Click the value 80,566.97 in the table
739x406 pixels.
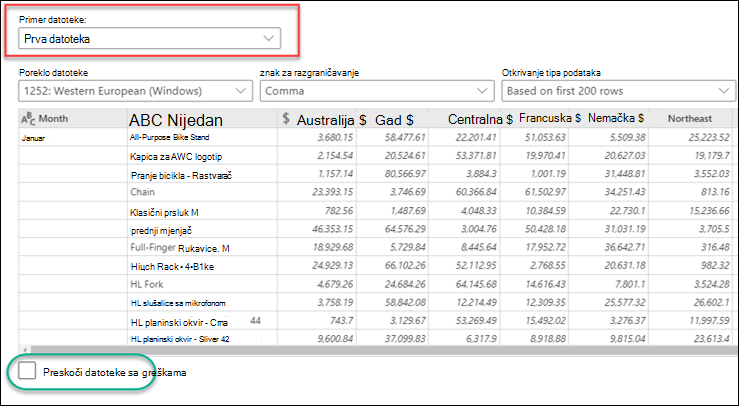[x=405, y=174]
